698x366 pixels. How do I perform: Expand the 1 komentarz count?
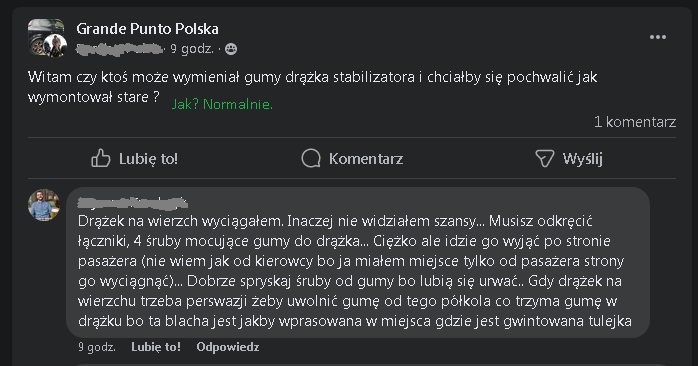(x=635, y=122)
